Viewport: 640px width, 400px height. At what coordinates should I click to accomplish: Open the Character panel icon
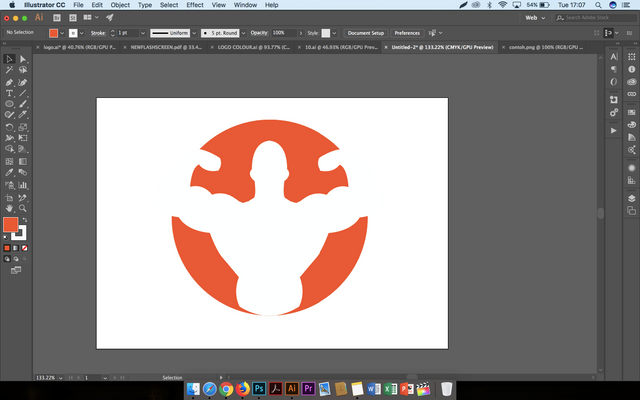[x=614, y=57]
